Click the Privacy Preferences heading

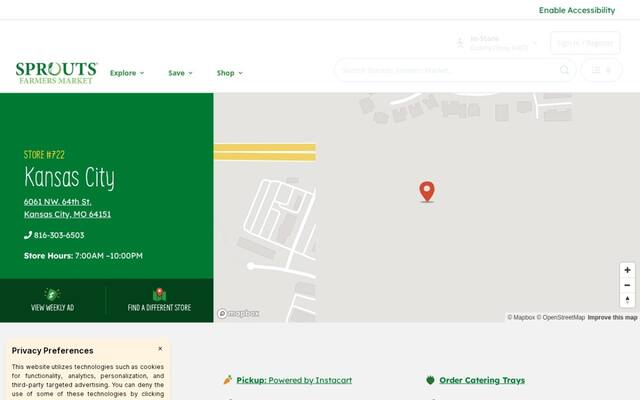point(52,351)
